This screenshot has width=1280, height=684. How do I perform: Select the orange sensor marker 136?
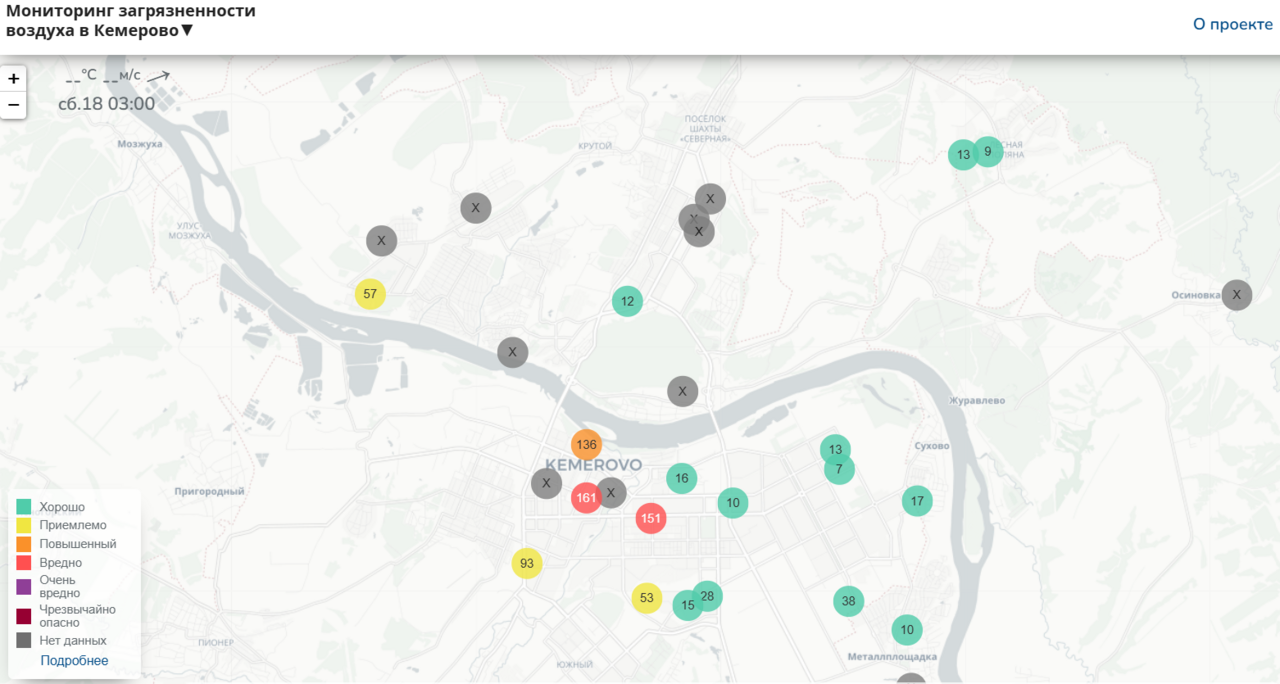[586, 444]
